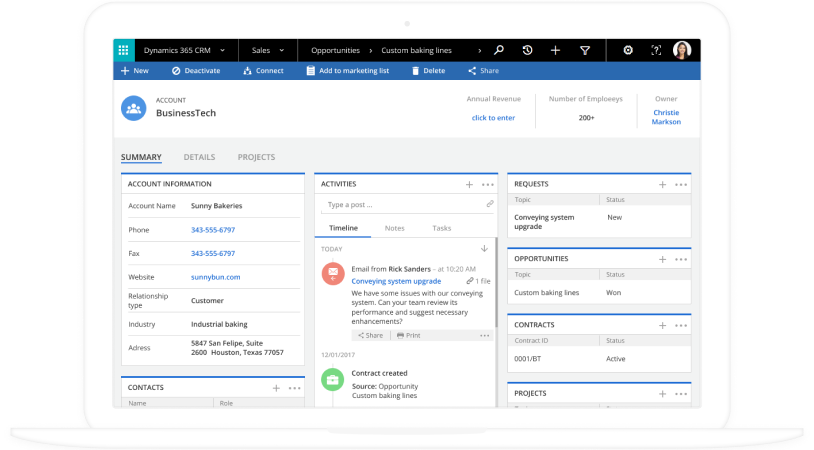The height and width of the screenshot is (450, 814).
Task: Select the Notes tab in Activities
Action: 395,228
